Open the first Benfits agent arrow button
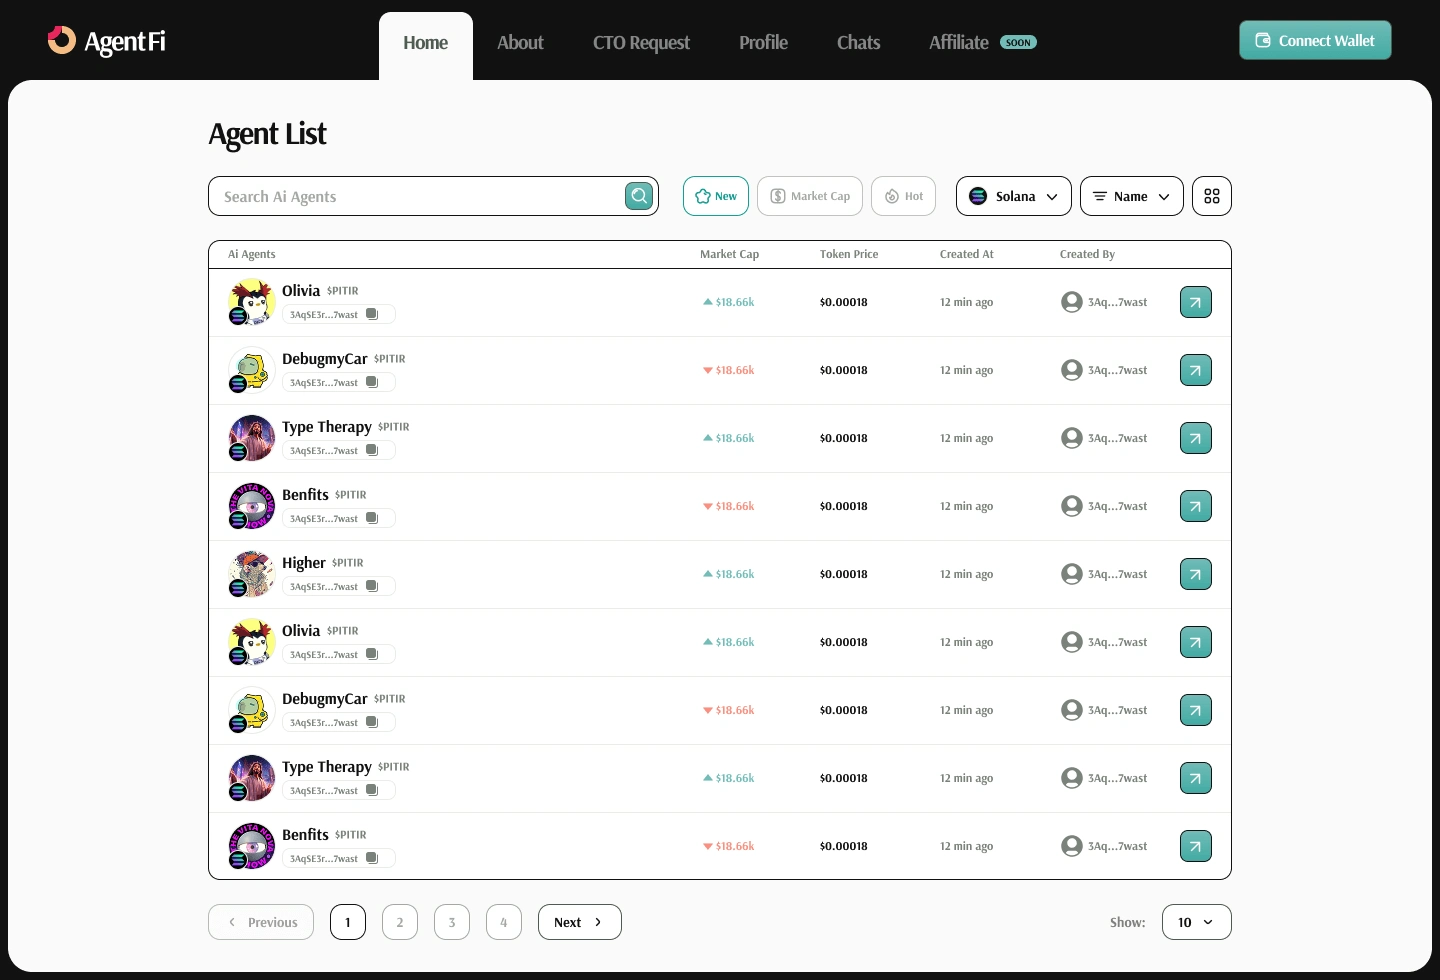Image resolution: width=1440 pixels, height=980 pixels. tap(1196, 506)
